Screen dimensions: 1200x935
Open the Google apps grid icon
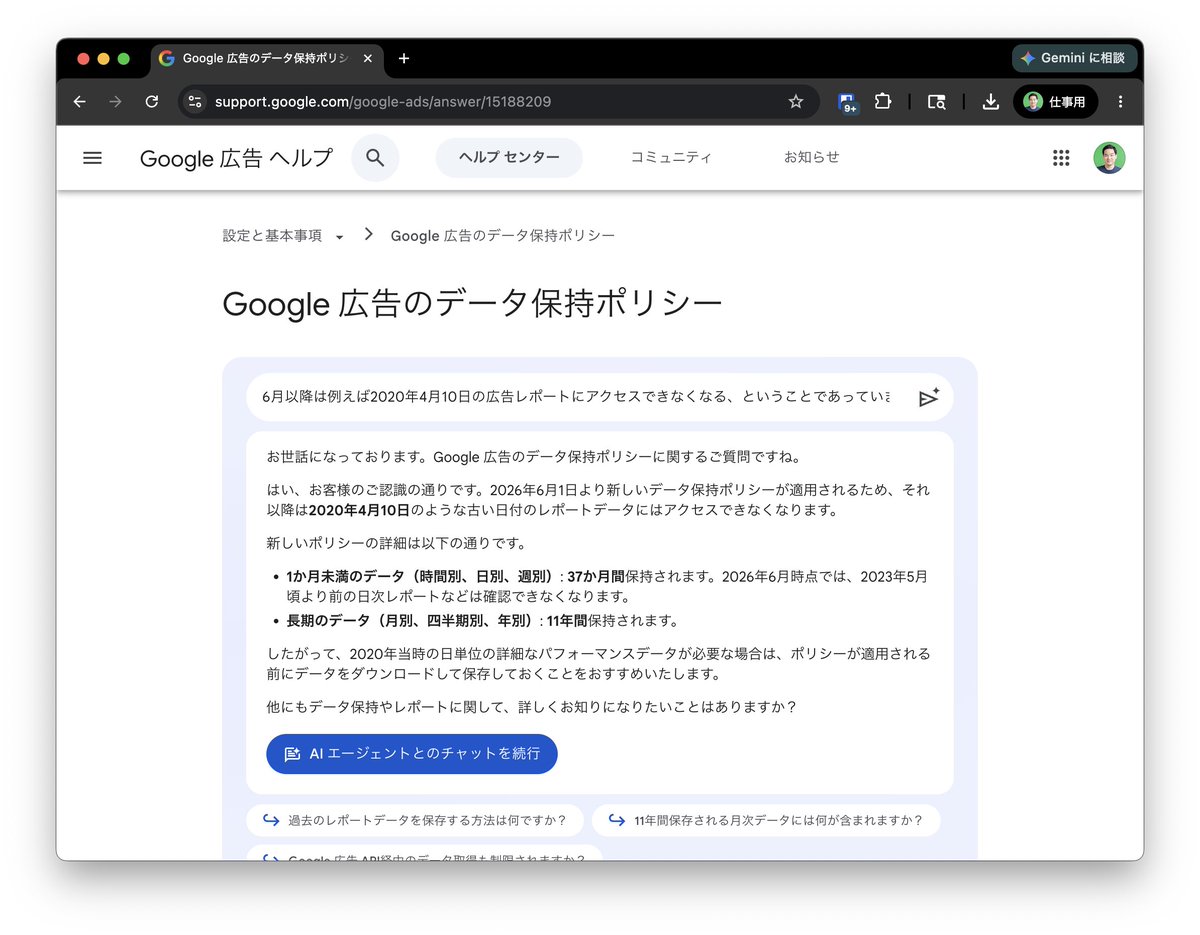pos(1061,157)
